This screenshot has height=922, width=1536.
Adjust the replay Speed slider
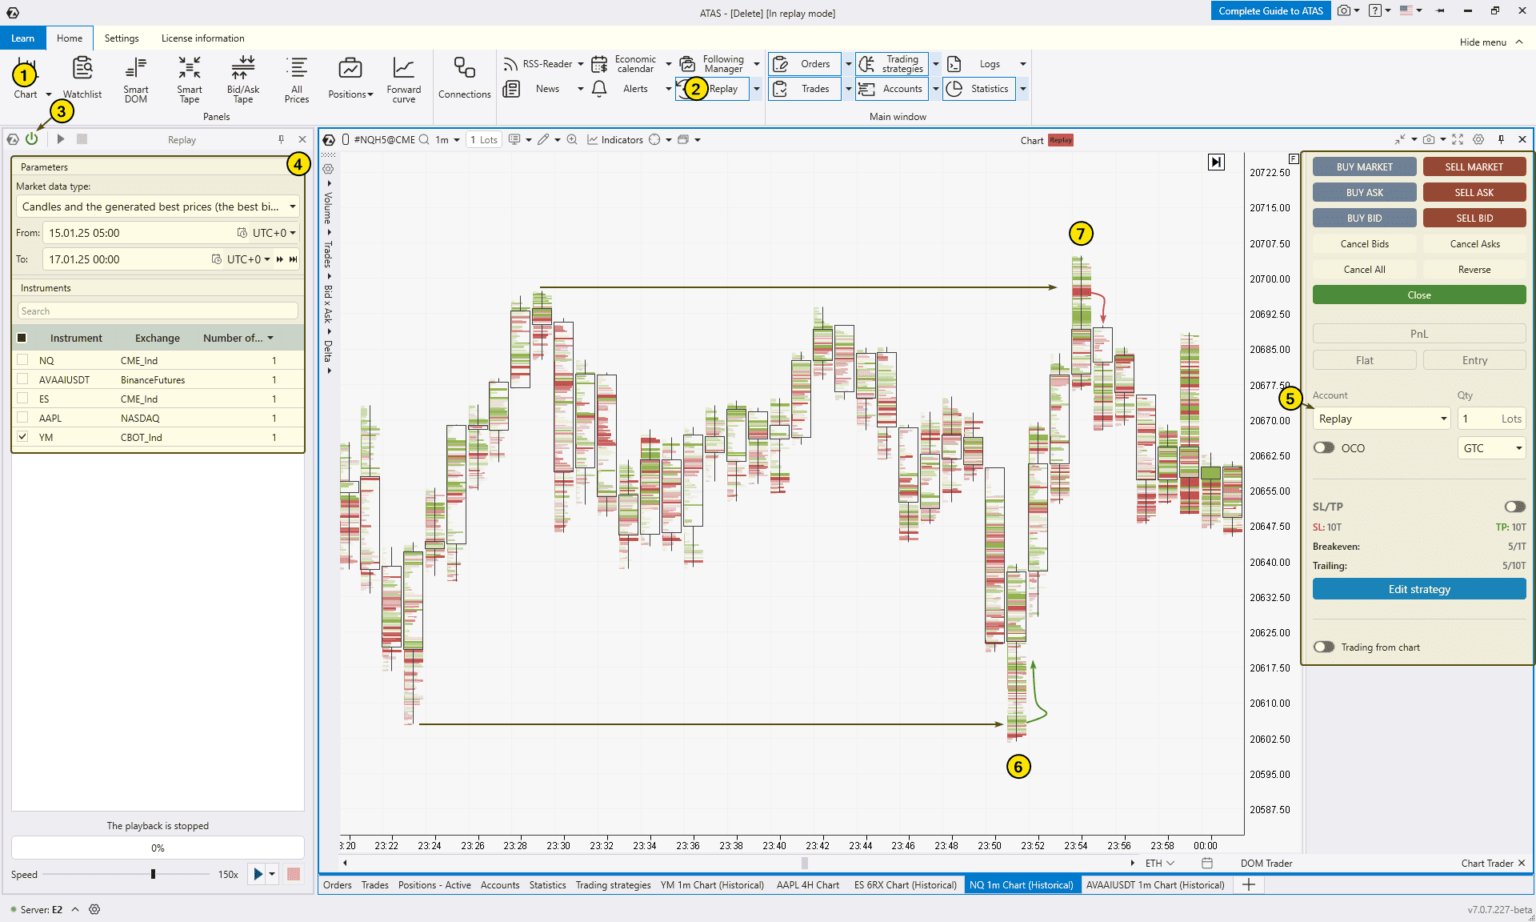click(152, 873)
